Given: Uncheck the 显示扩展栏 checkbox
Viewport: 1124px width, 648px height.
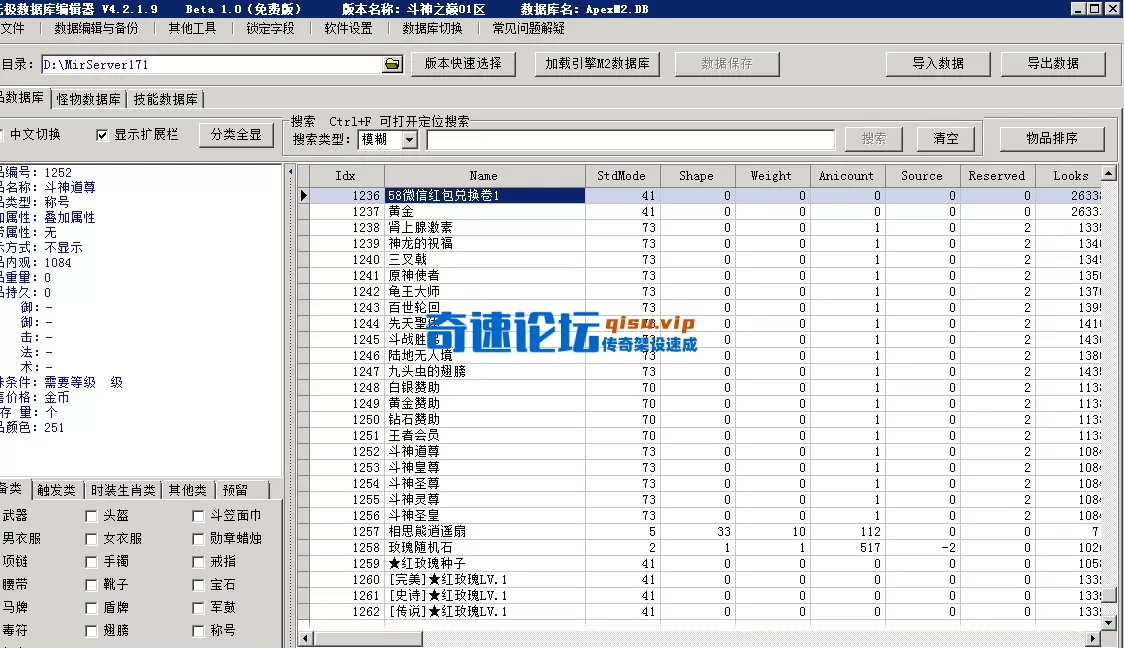Looking at the screenshot, I should click(x=102, y=135).
